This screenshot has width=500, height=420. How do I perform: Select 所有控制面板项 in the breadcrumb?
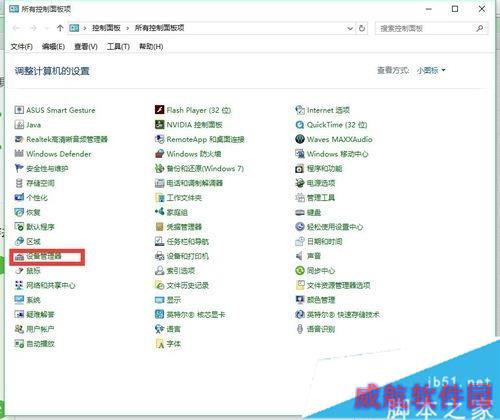tap(159, 28)
